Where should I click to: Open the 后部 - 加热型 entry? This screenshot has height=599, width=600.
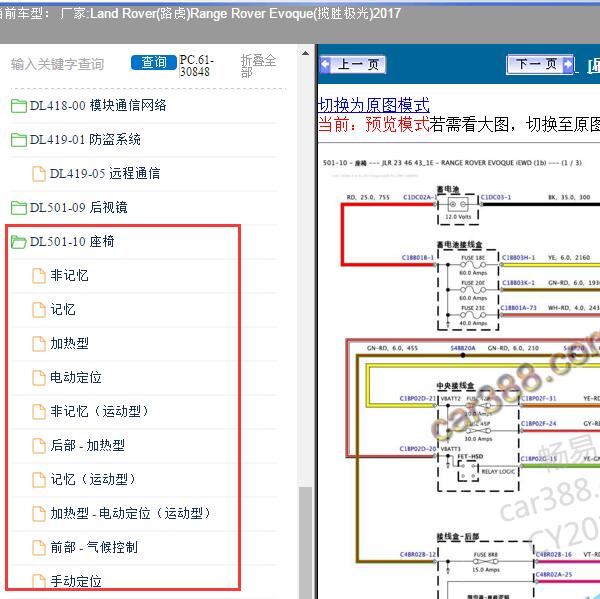pos(87,446)
